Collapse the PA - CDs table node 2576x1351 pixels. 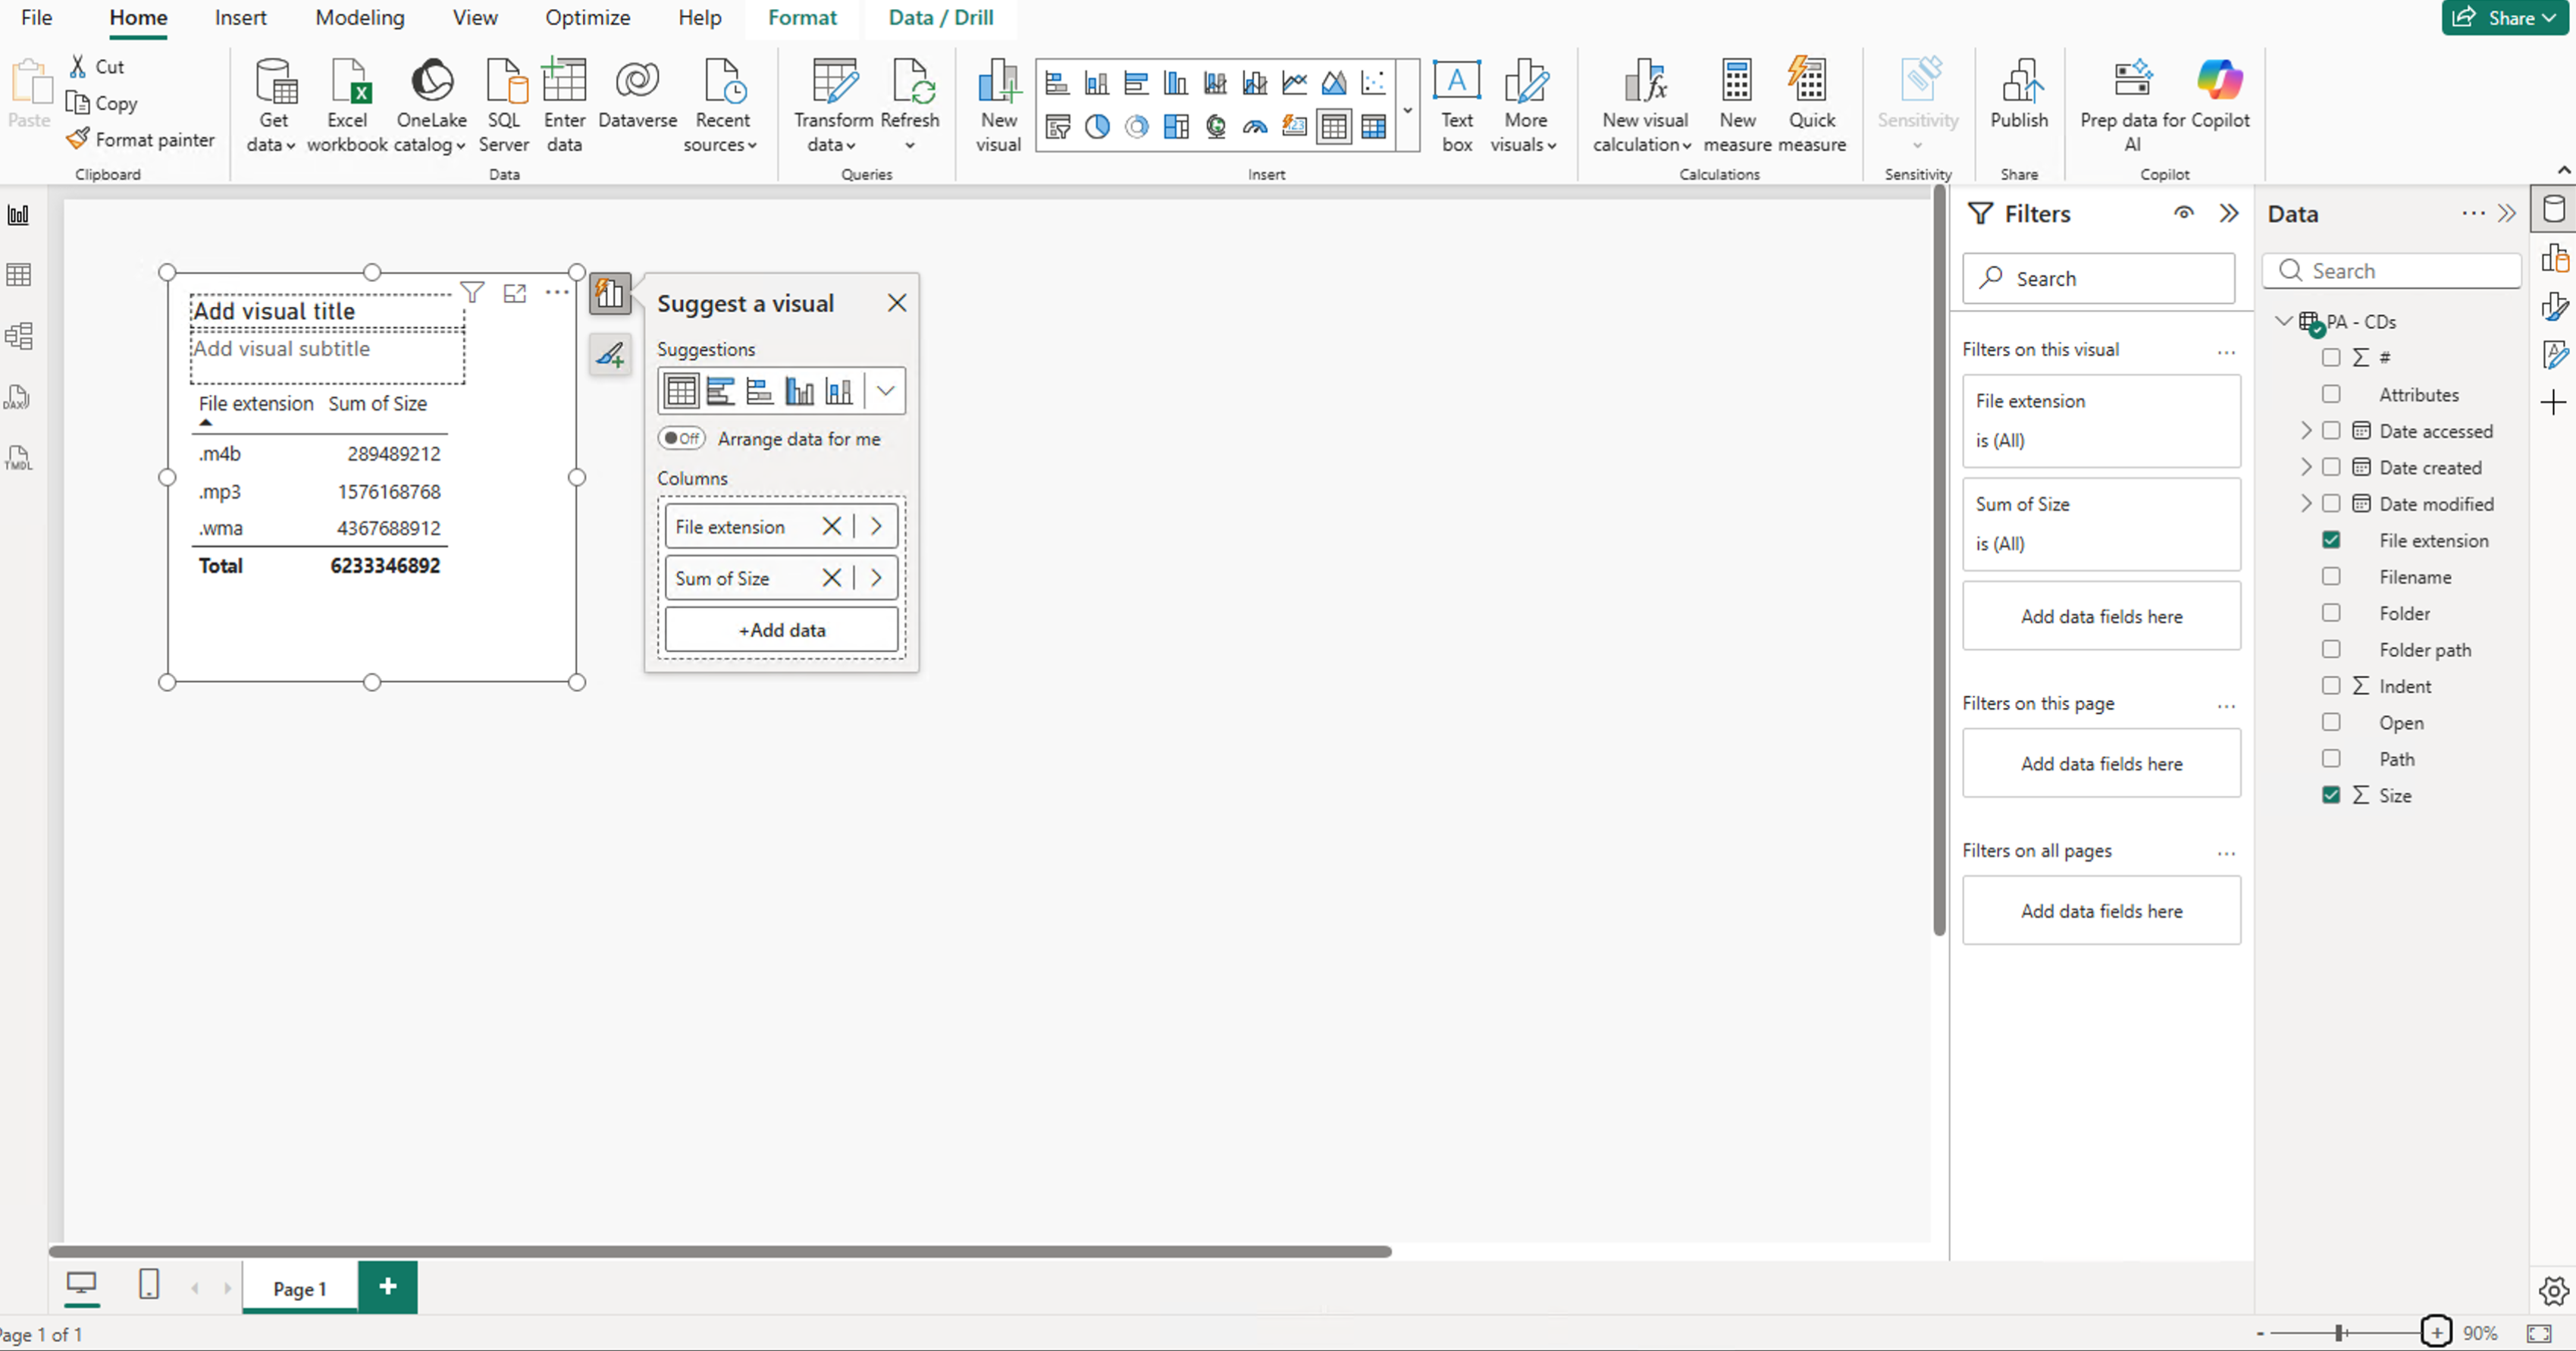point(2284,321)
